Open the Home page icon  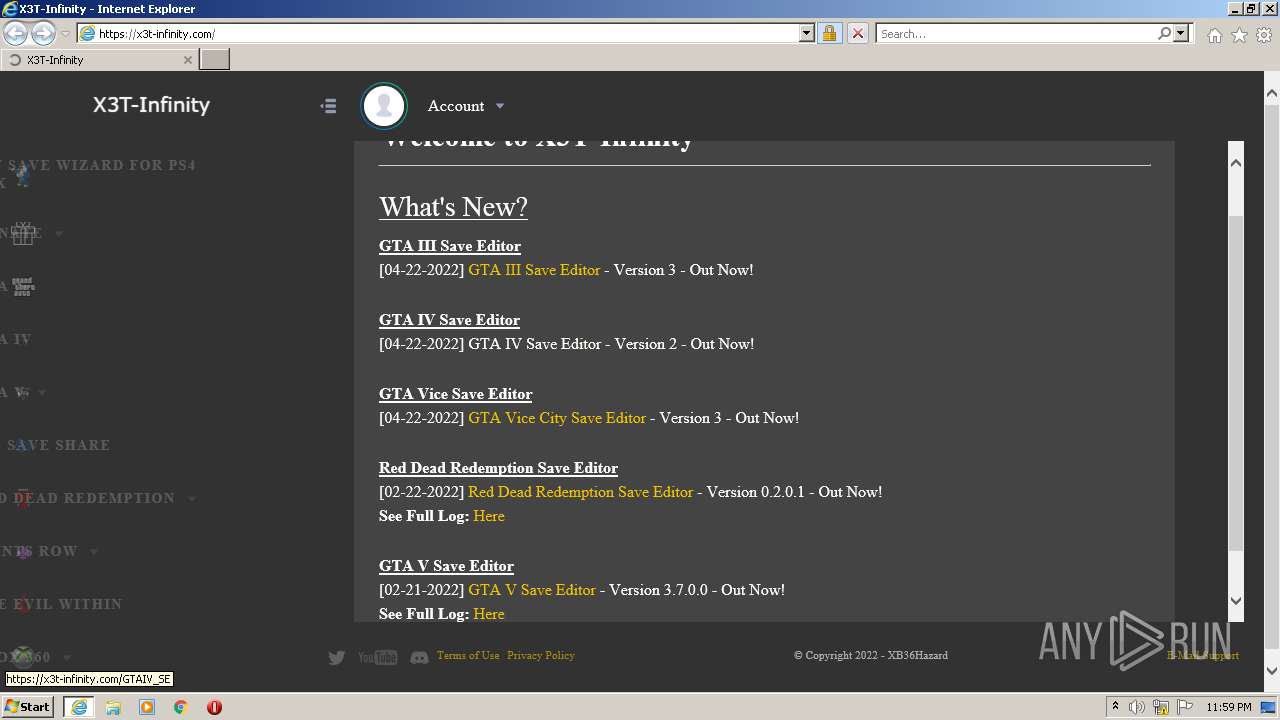point(1214,35)
